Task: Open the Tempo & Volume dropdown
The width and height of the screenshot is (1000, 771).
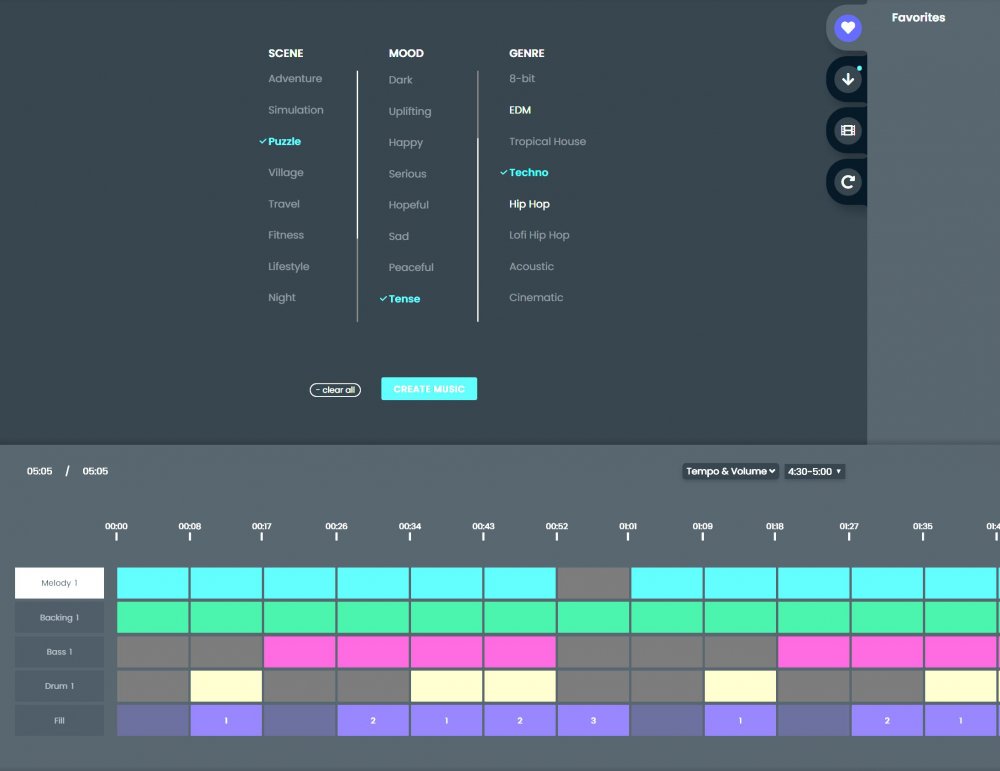Action: click(731, 471)
